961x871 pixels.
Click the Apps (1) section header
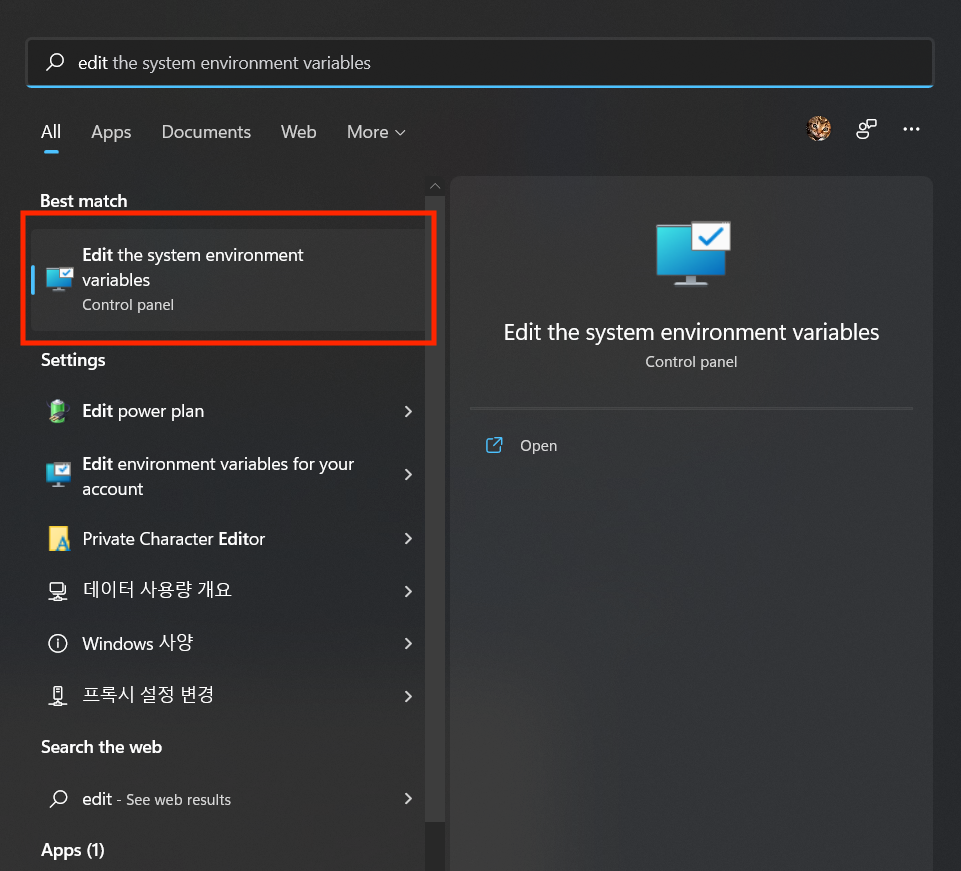72,850
